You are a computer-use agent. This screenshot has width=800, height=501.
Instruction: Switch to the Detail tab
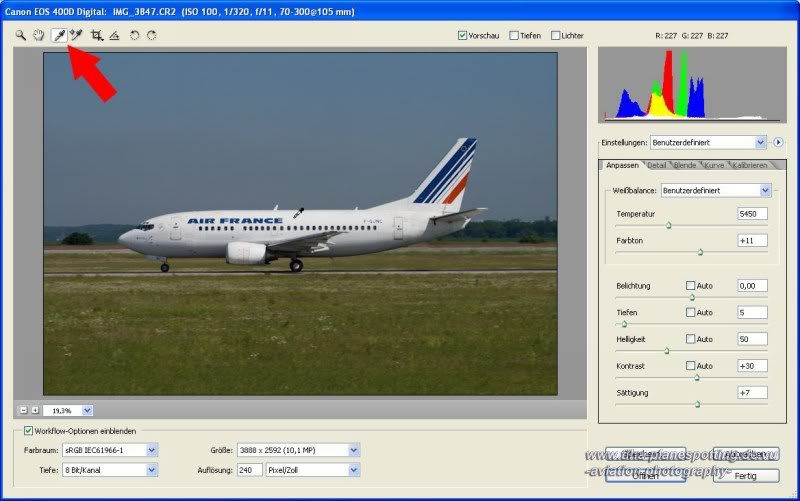pos(657,165)
